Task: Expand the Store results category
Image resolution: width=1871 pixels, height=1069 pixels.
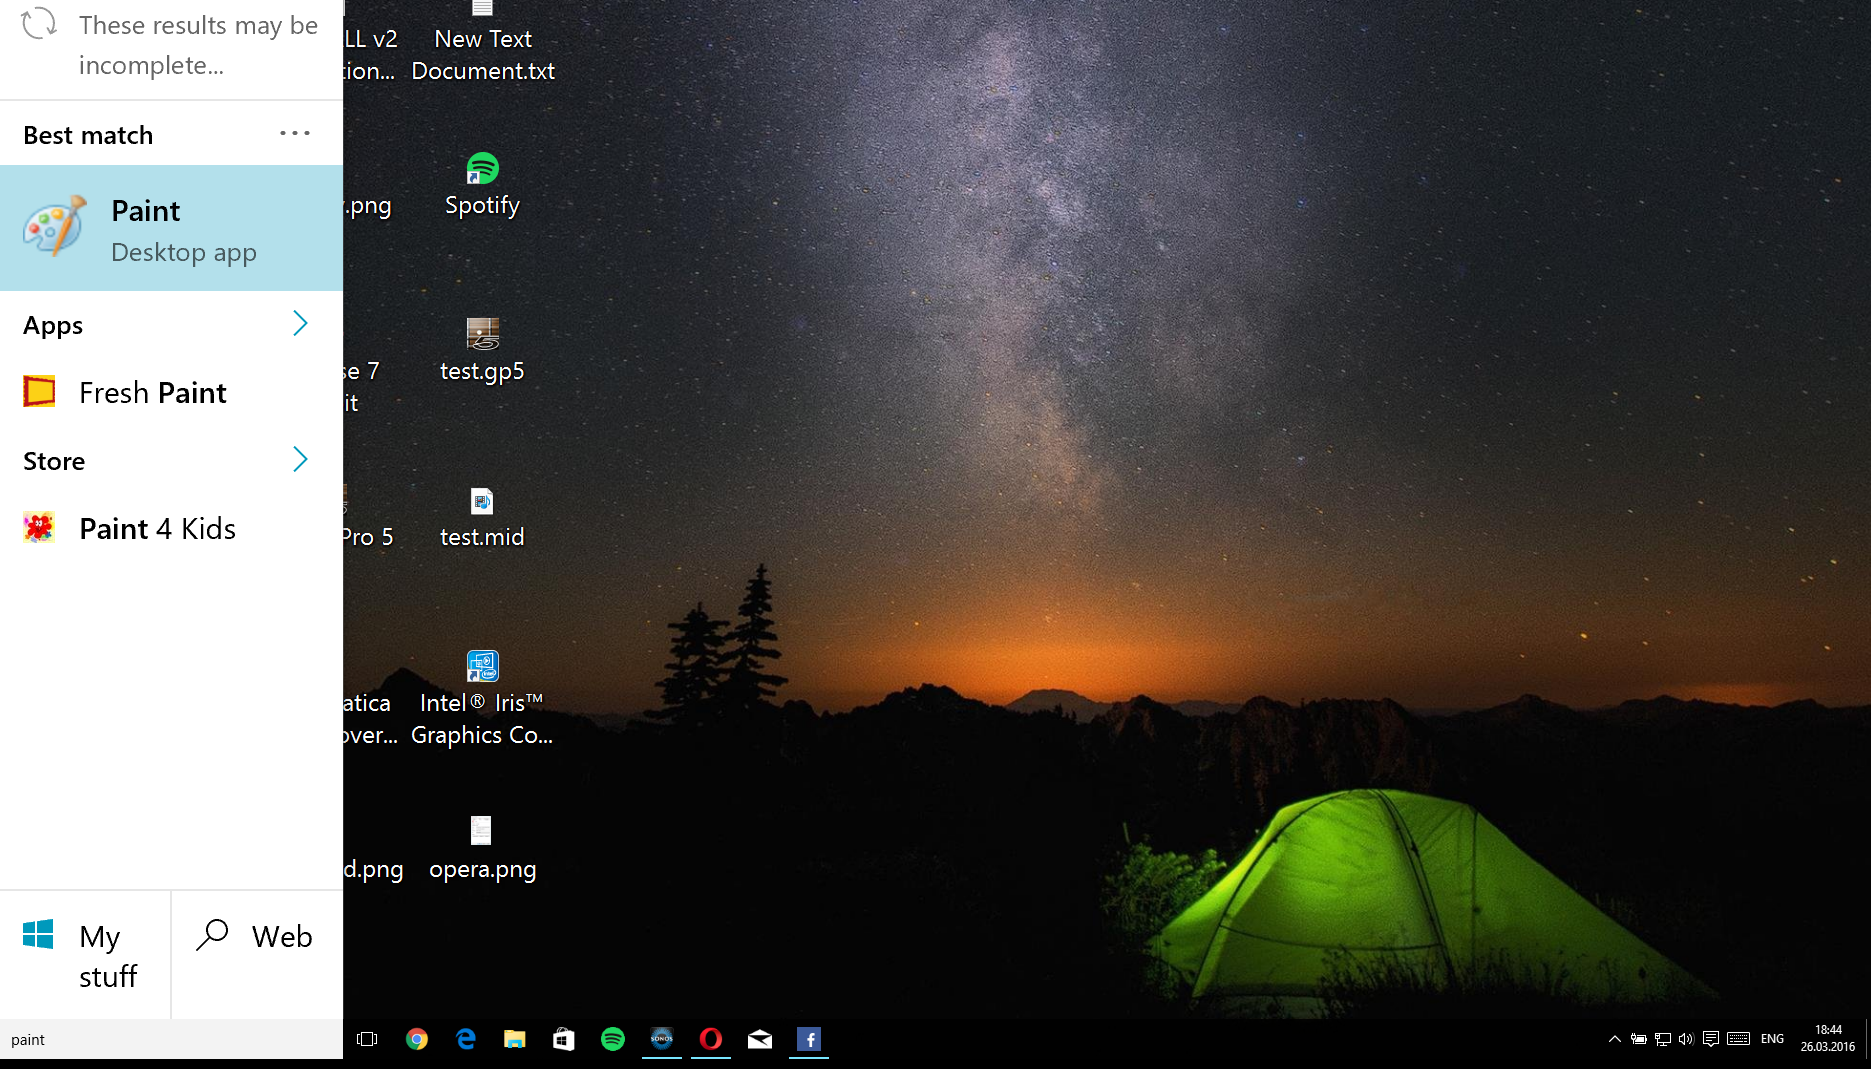Action: coord(171,461)
